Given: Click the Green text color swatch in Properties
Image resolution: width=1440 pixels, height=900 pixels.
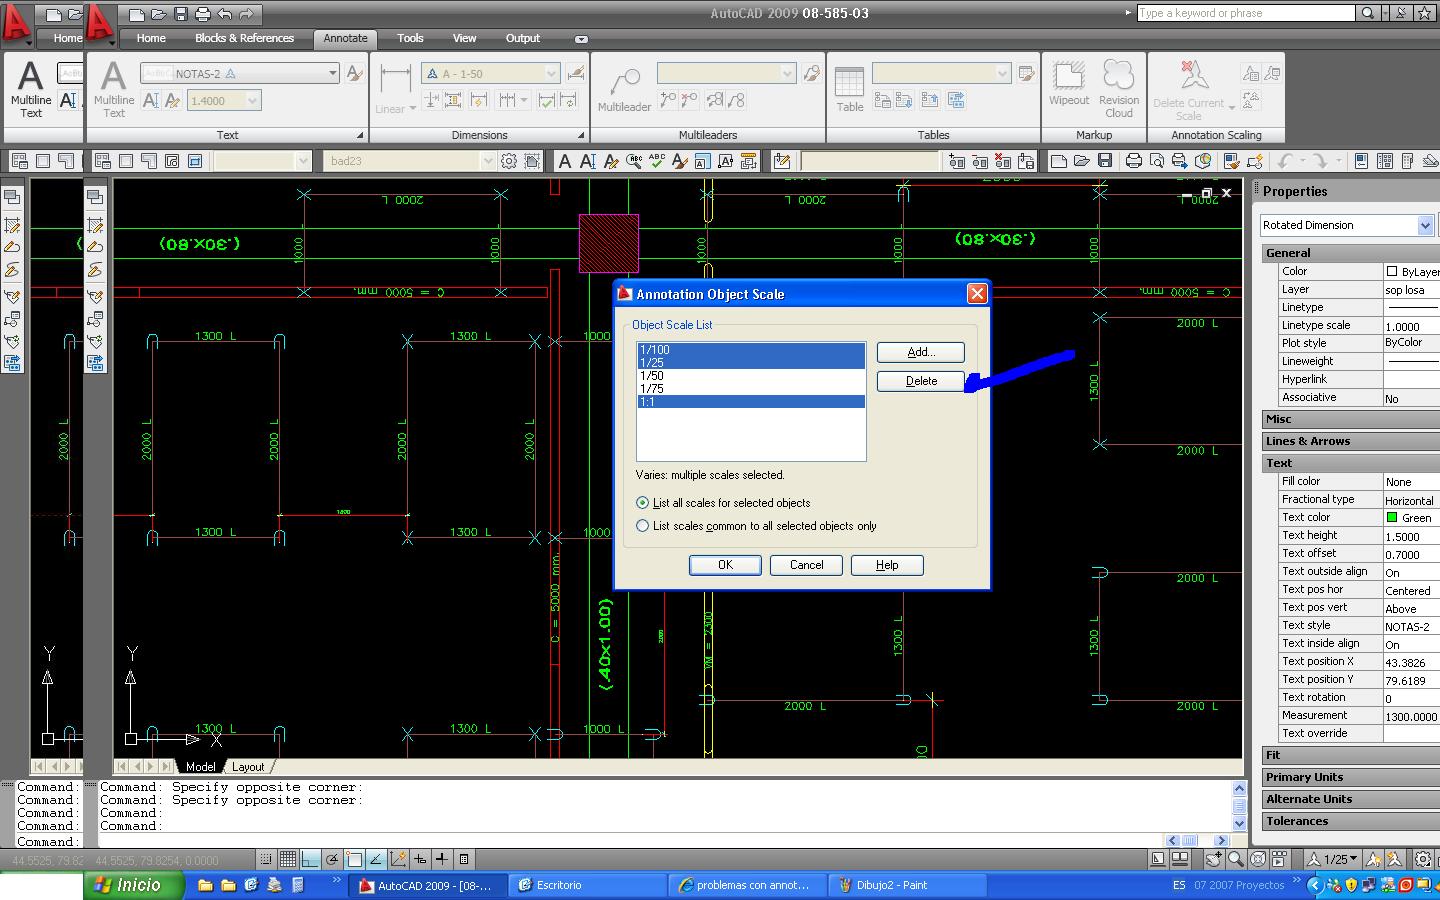Looking at the screenshot, I should 1391,517.
